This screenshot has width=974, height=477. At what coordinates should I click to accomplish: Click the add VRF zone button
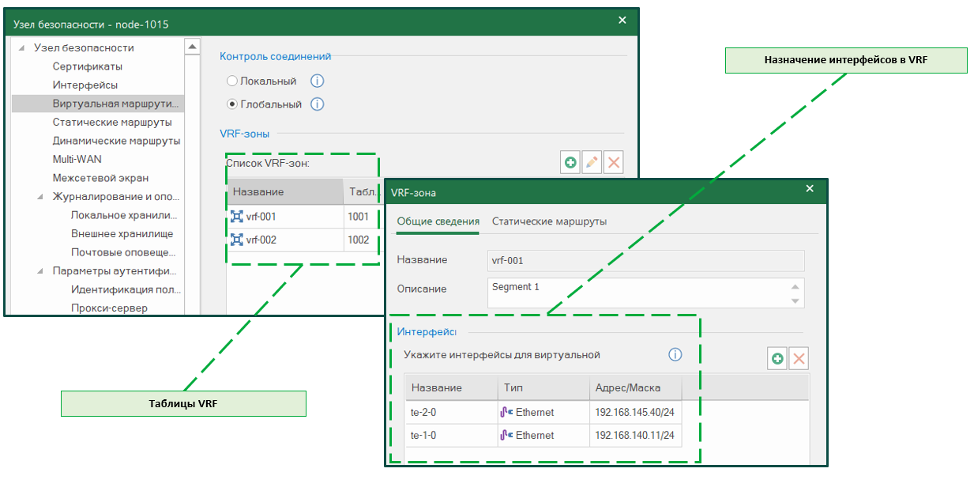coord(570,162)
